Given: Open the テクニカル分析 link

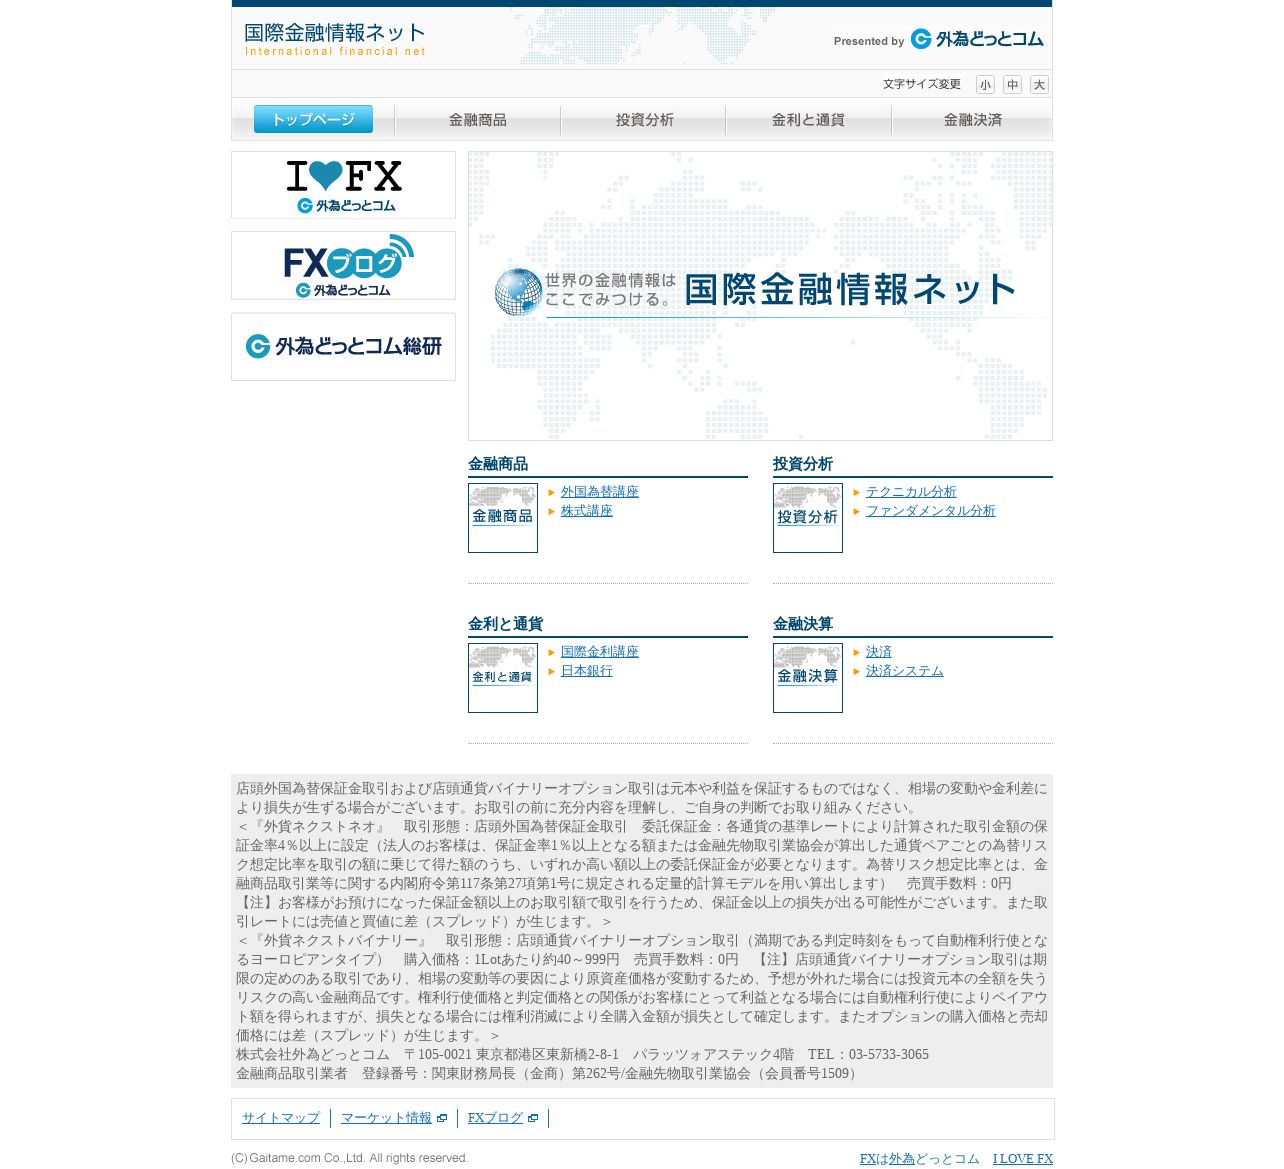Looking at the screenshot, I should [x=911, y=492].
